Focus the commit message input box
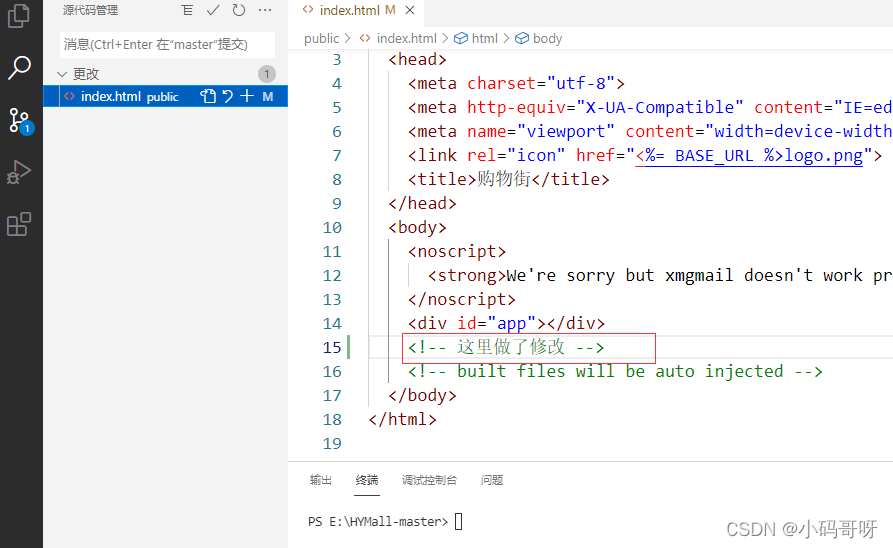This screenshot has width=893, height=548. (x=167, y=44)
